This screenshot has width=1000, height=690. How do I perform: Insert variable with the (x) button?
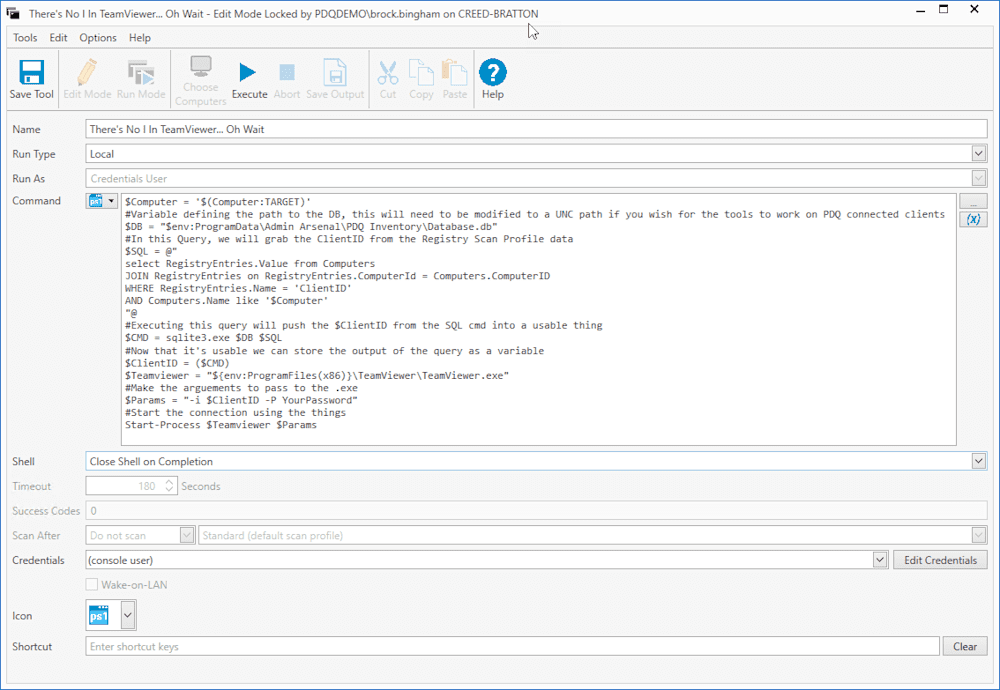click(973, 219)
